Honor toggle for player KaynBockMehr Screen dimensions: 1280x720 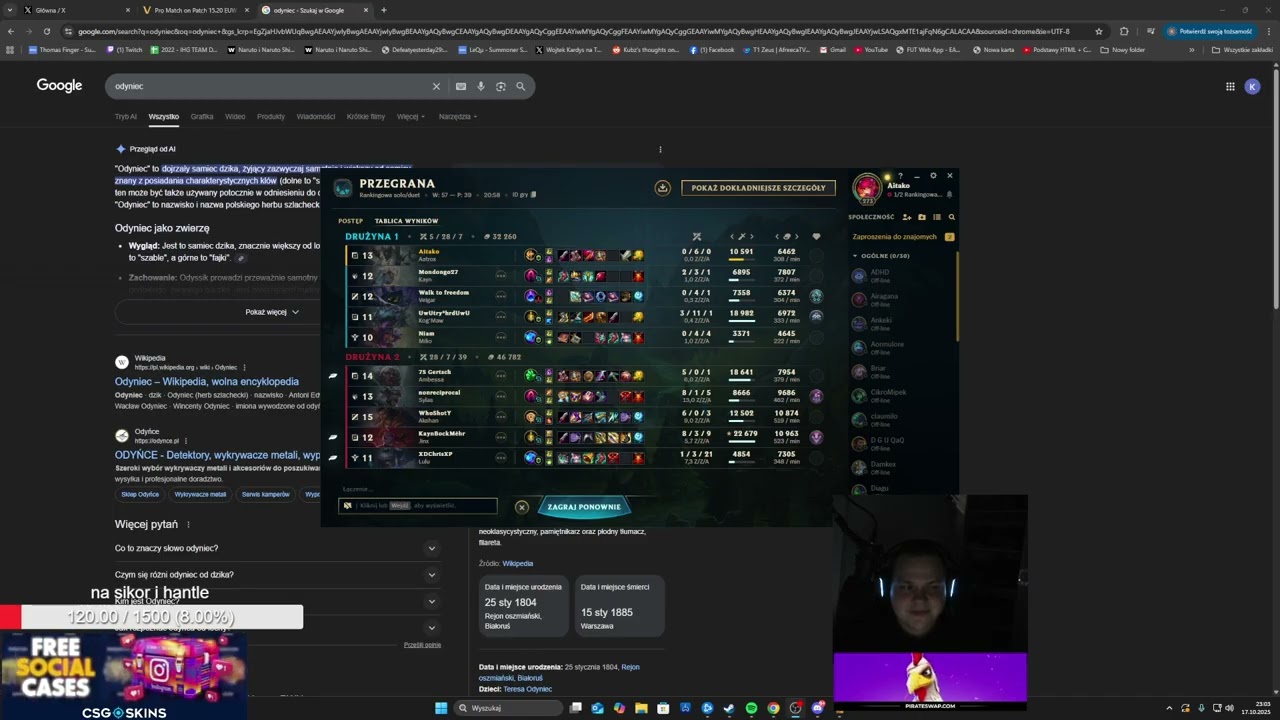[816, 437]
